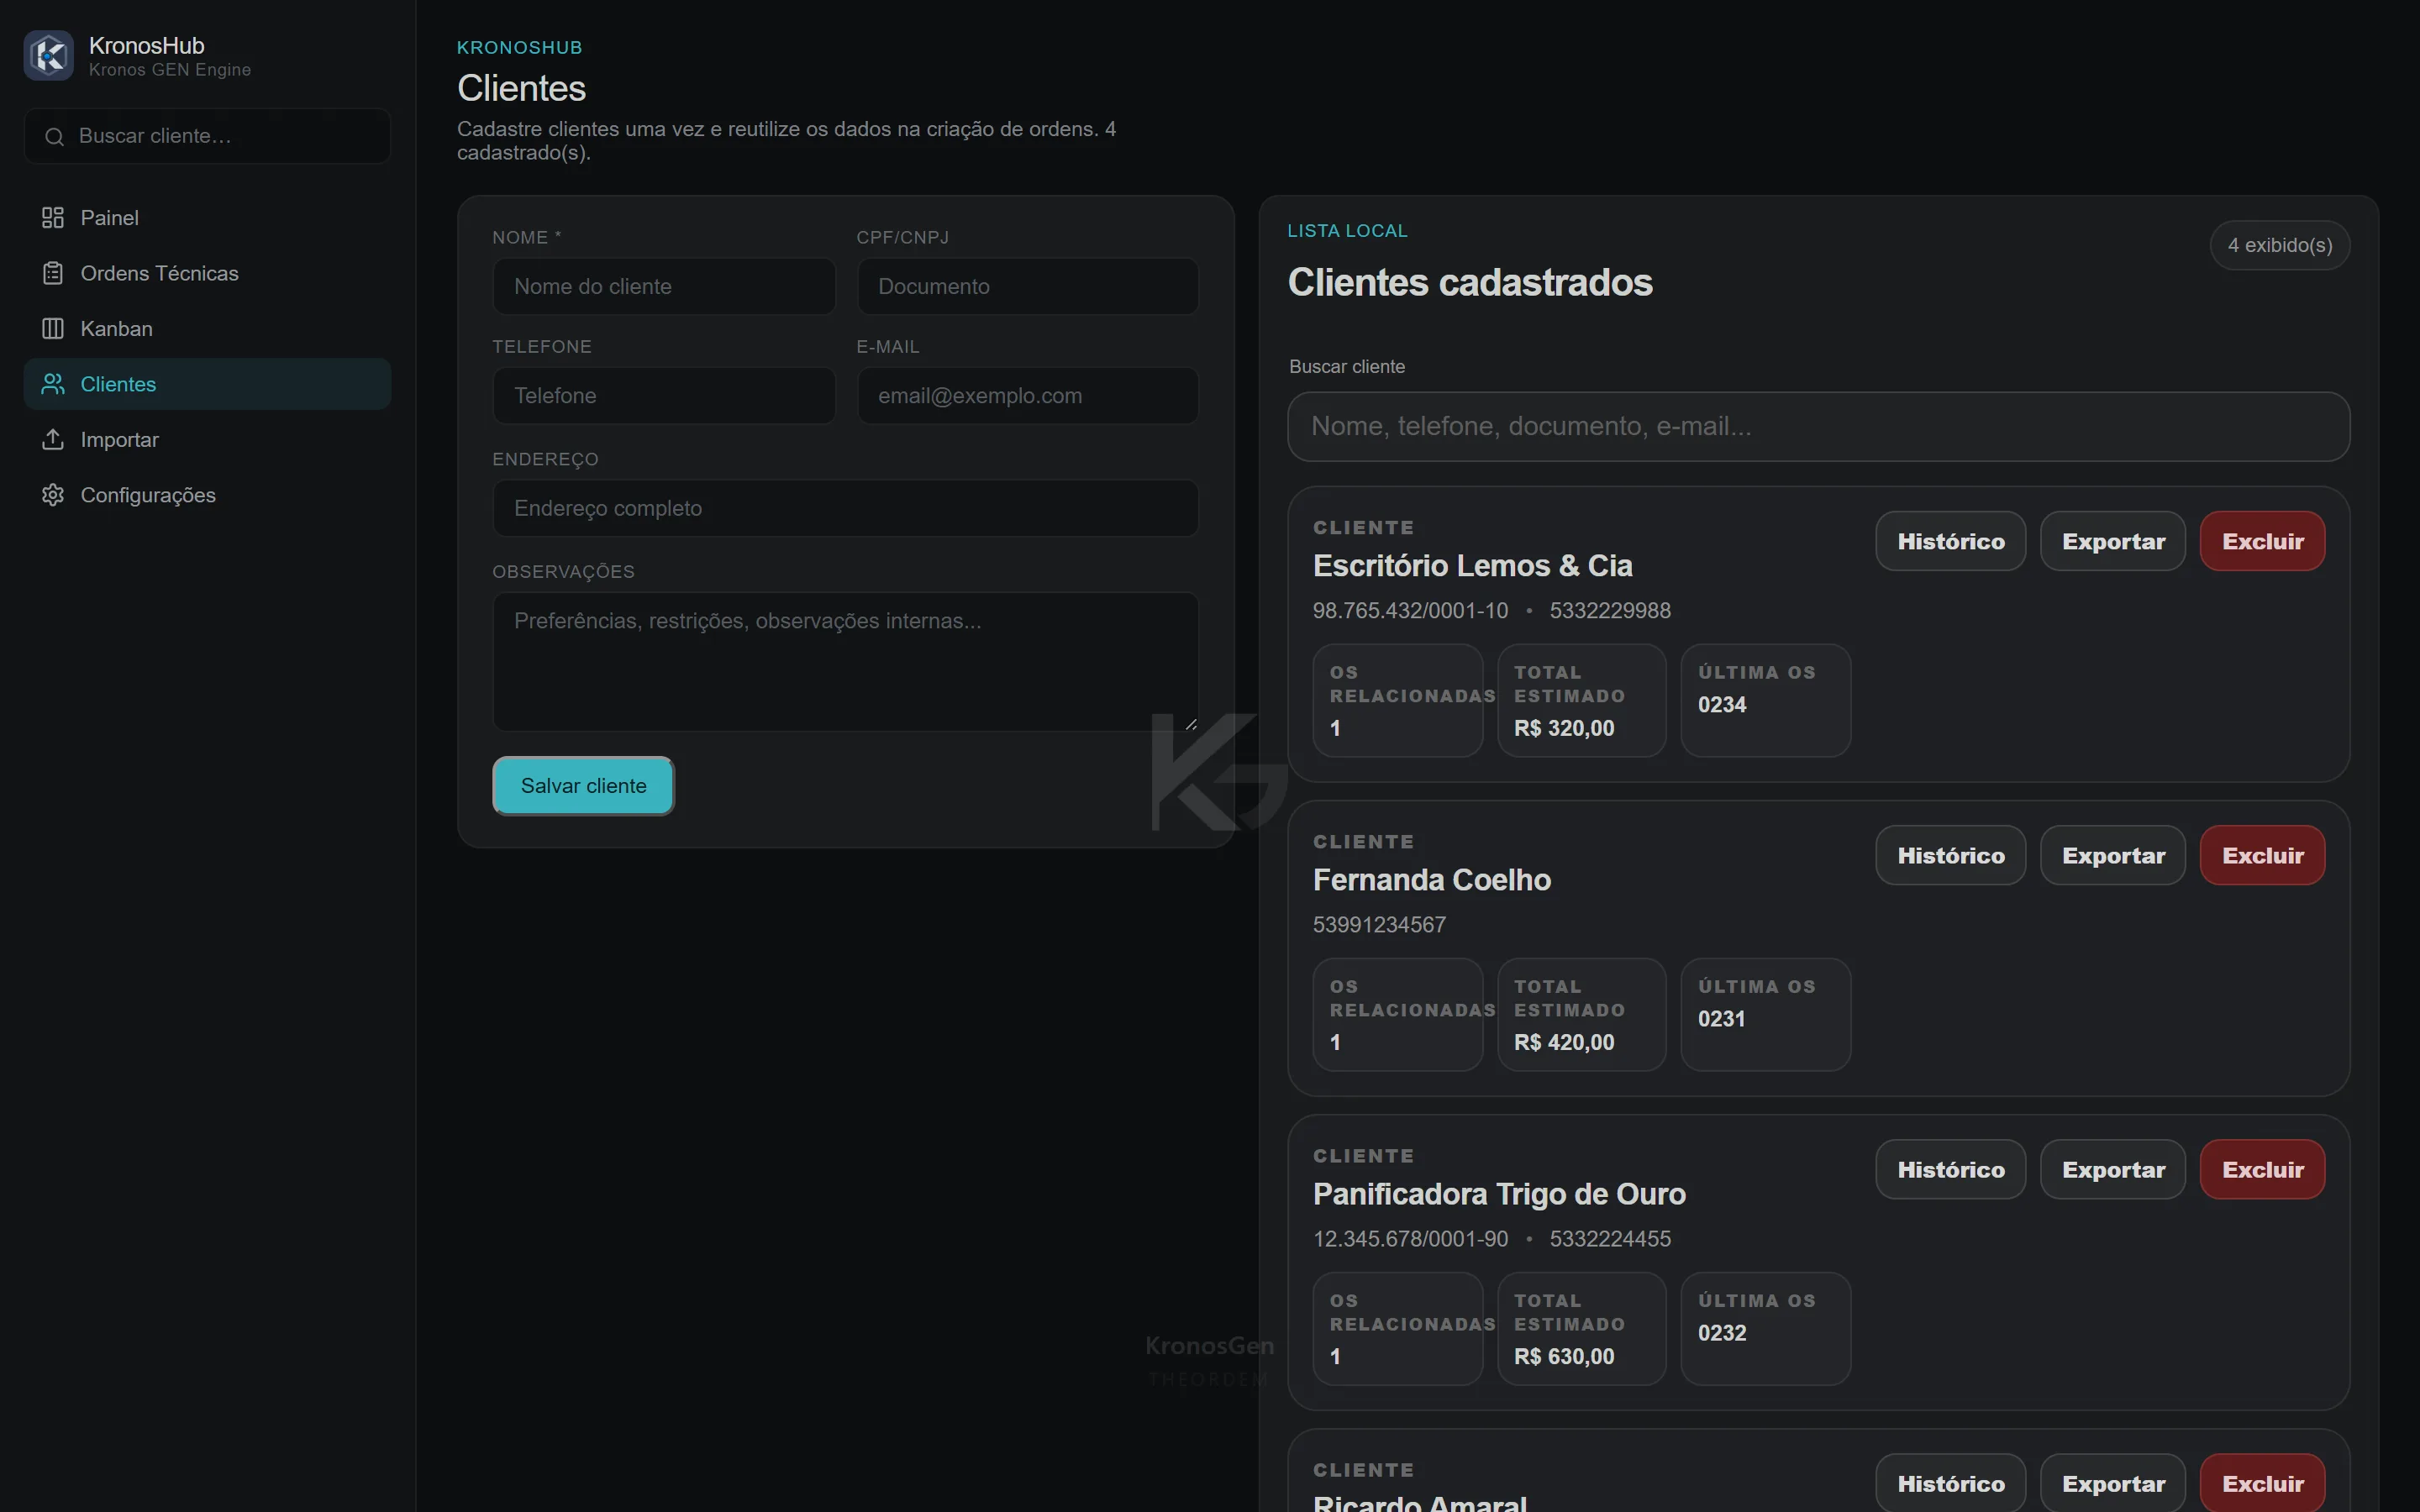This screenshot has height=1512, width=2420.
Task: Excluir the Fernanda Coelho client
Action: point(2262,855)
